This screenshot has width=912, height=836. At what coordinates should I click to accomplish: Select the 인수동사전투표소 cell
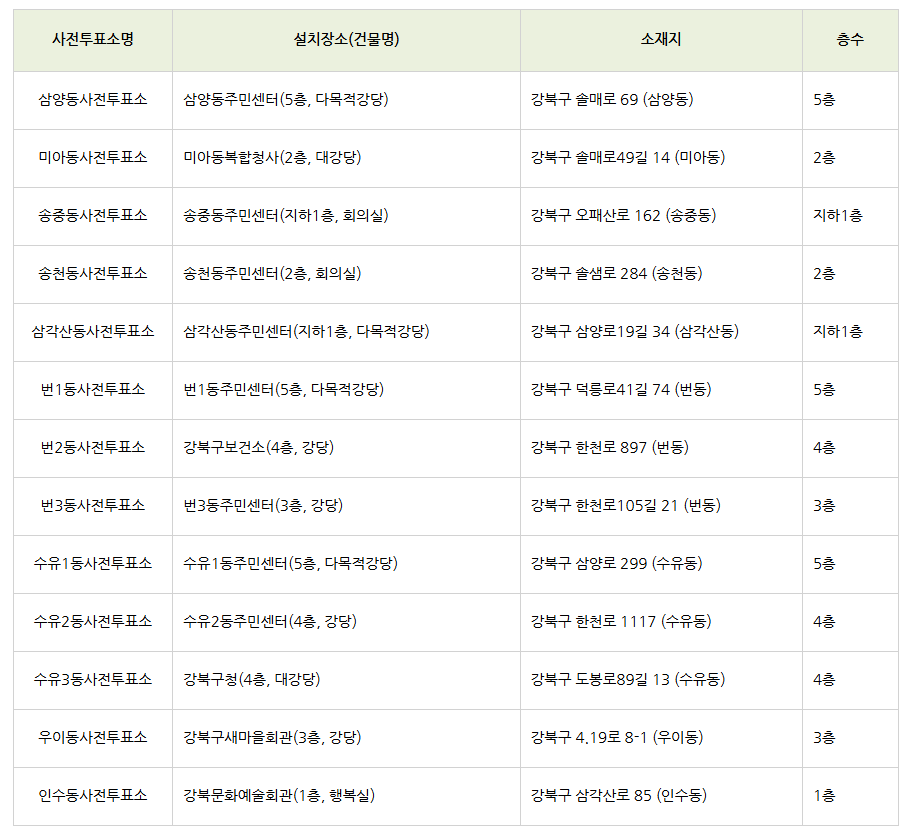pos(93,795)
